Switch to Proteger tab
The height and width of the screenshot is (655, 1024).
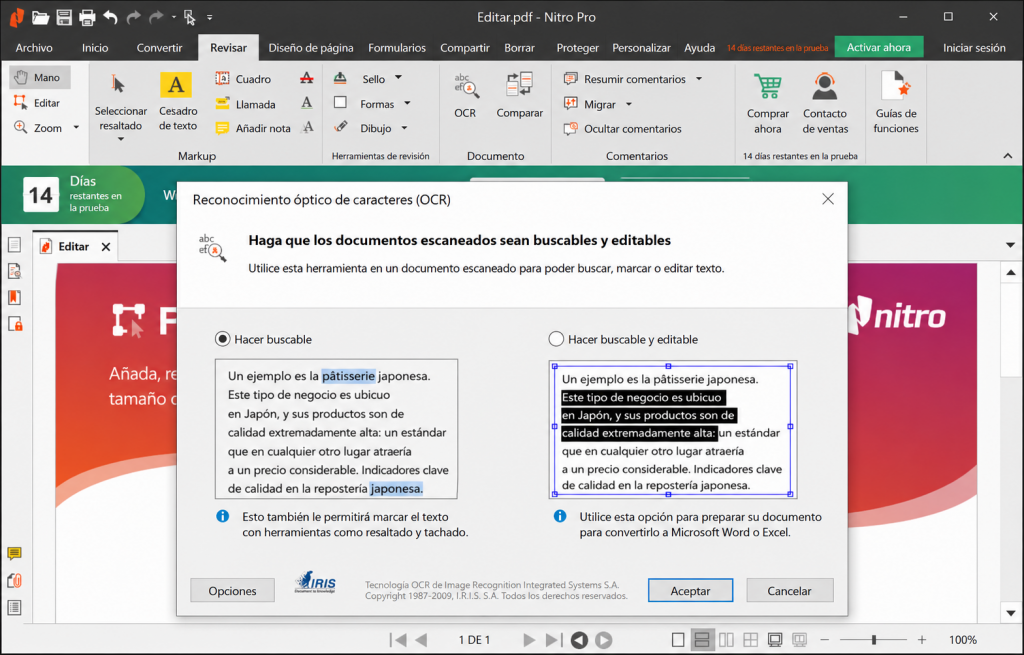tap(577, 48)
